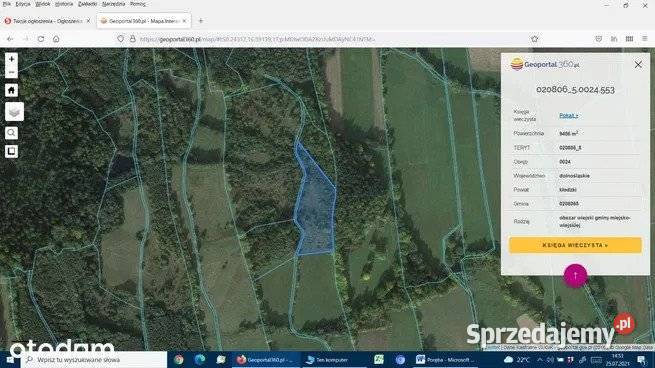Open the browser library icon
655x368 pixels.
pyautogui.click(x=614, y=39)
